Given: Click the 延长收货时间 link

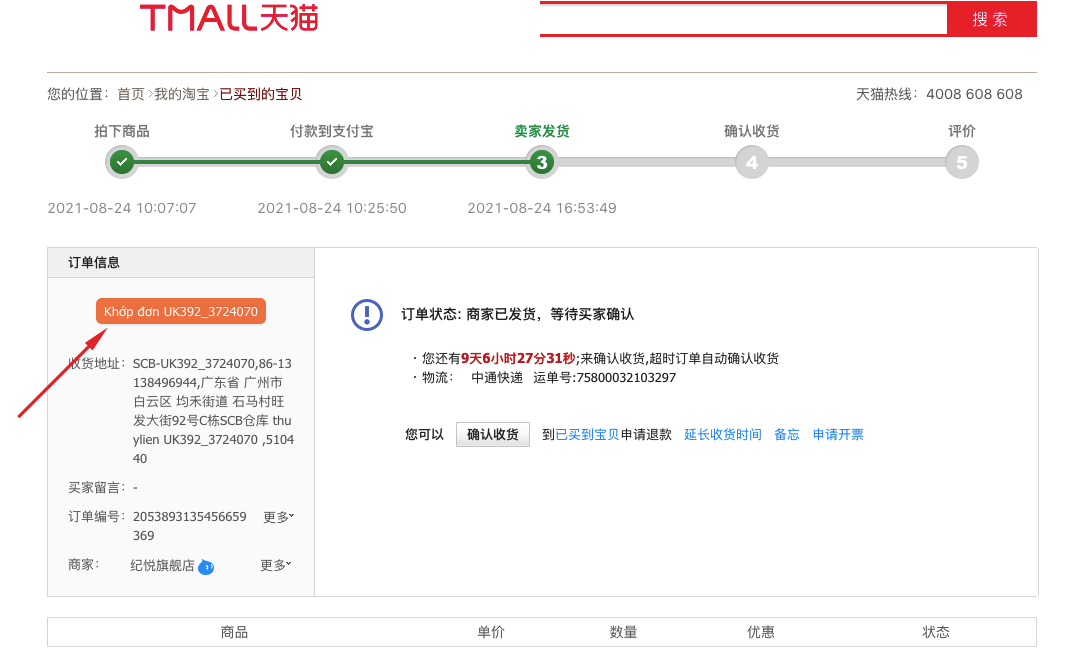Looking at the screenshot, I should tap(723, 434).
